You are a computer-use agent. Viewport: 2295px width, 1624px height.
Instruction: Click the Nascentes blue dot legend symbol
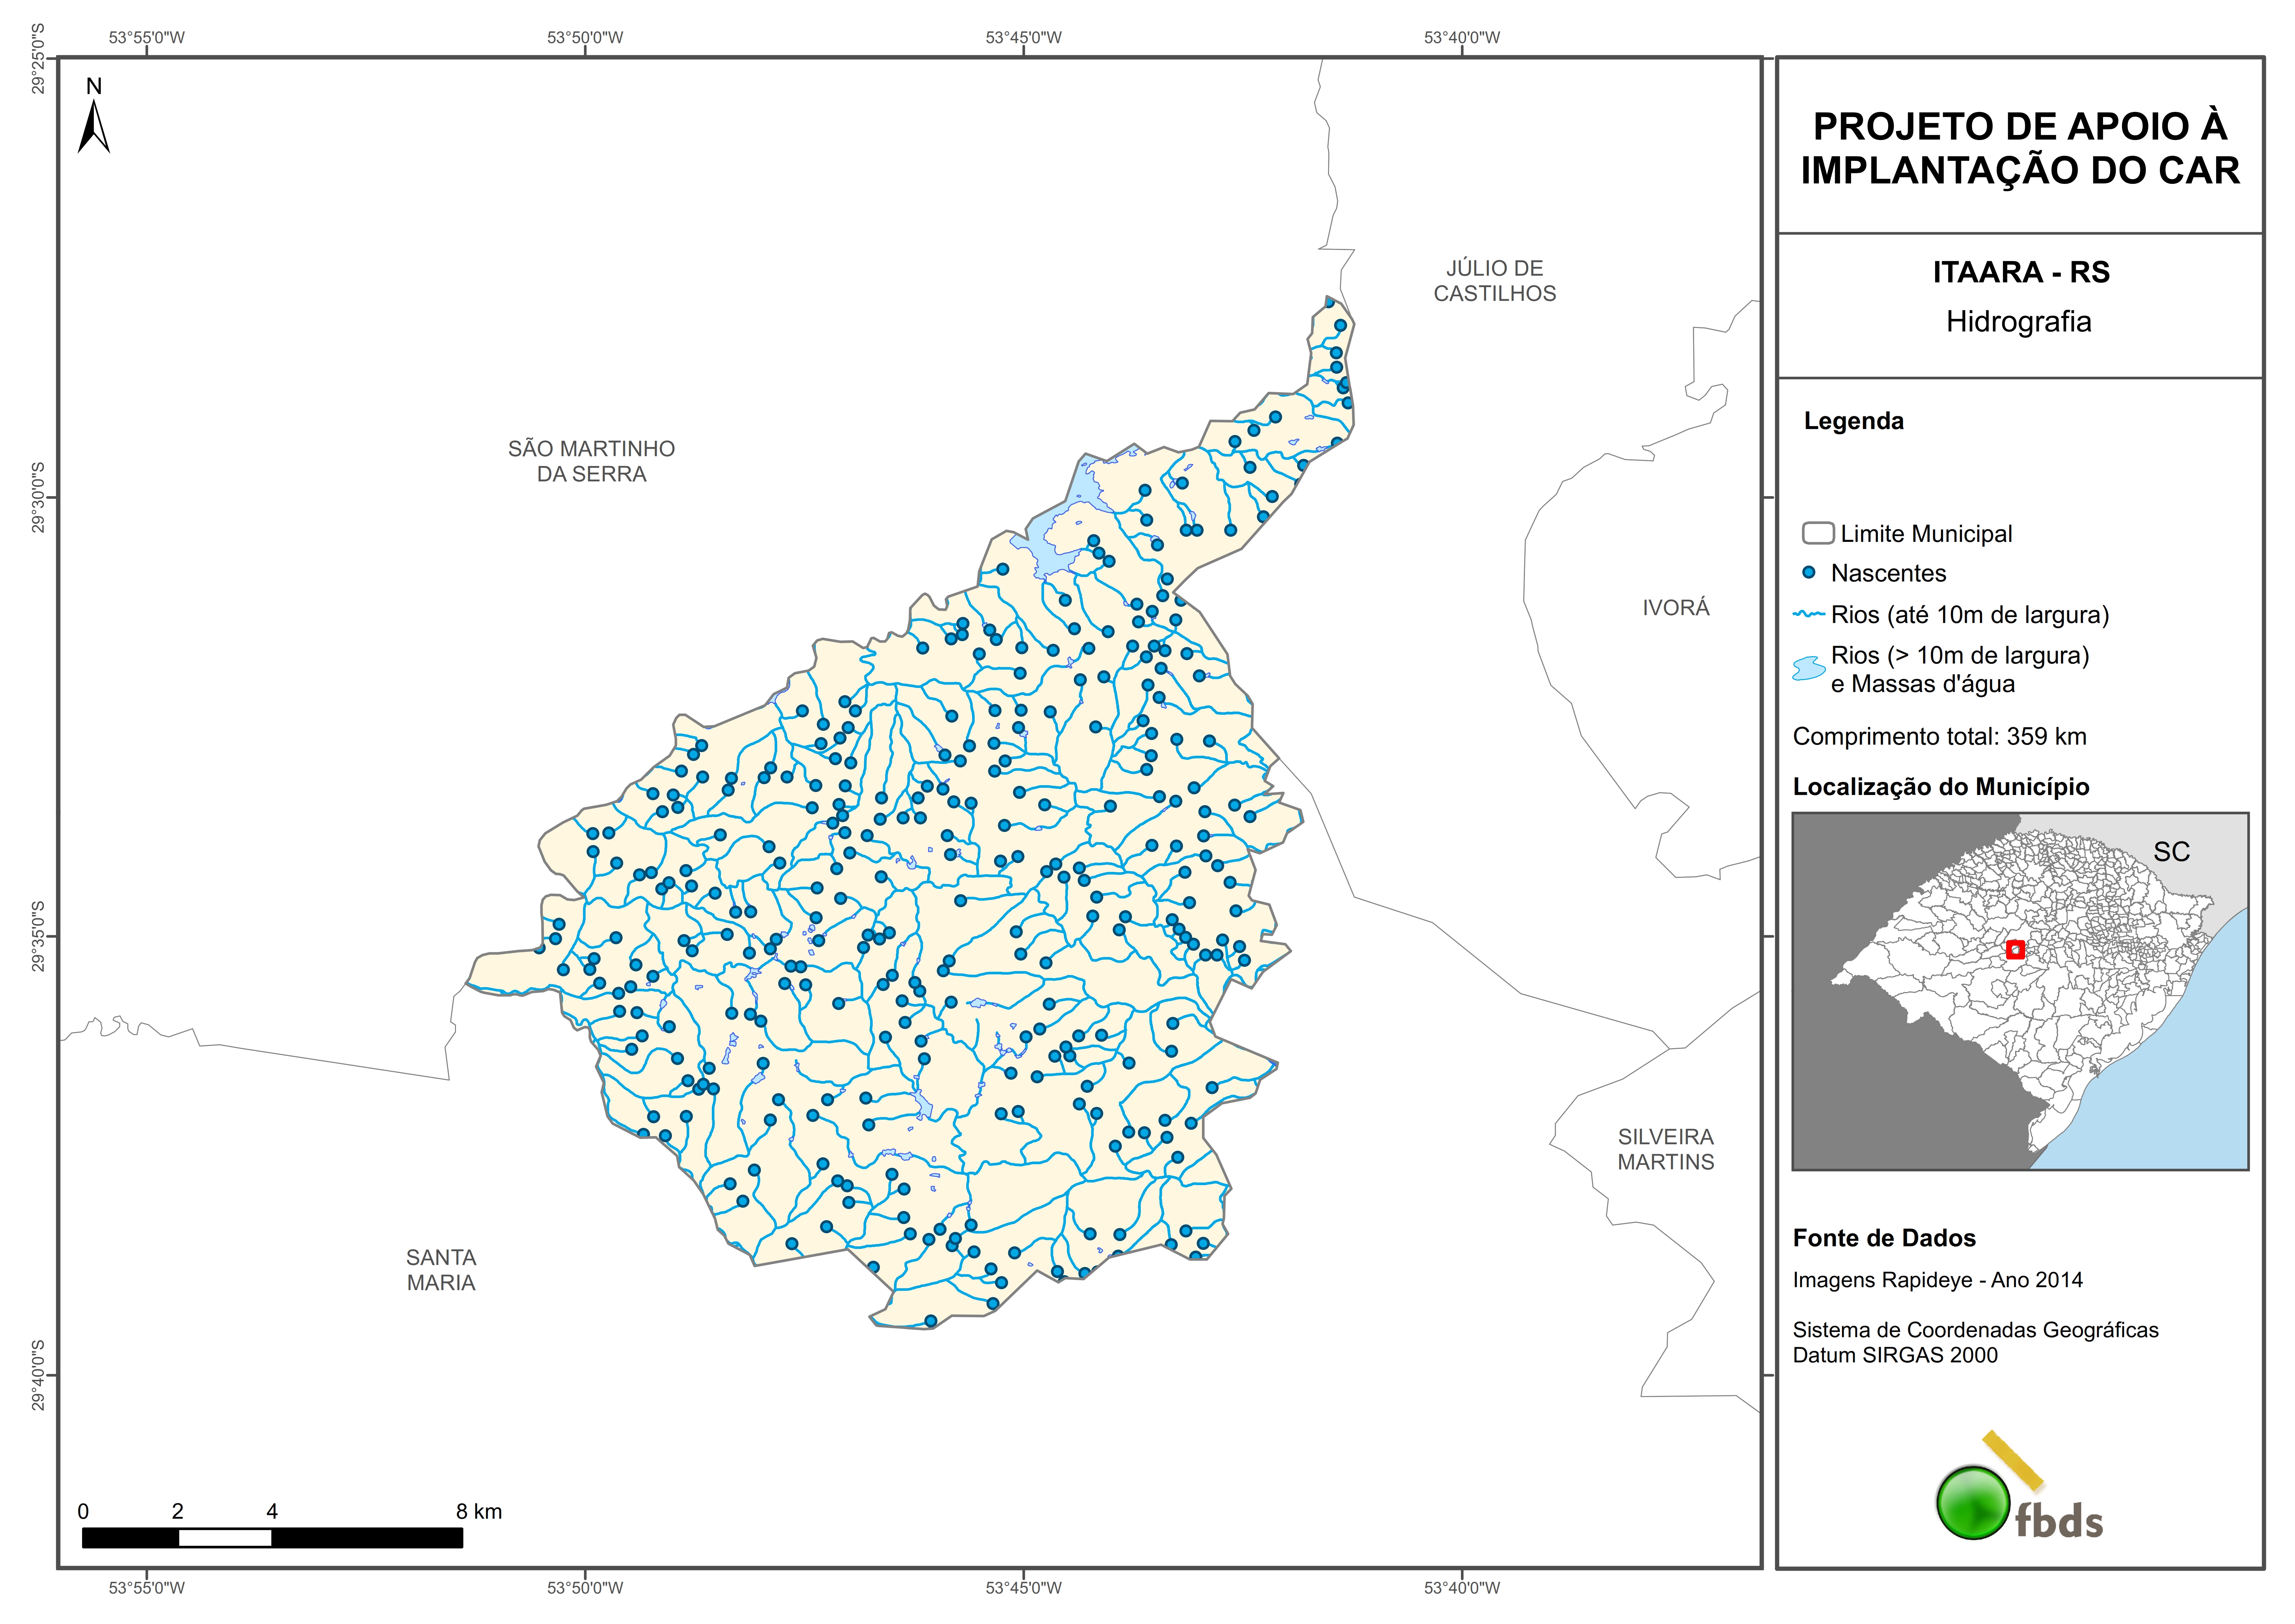click(x=1809, y=573)
